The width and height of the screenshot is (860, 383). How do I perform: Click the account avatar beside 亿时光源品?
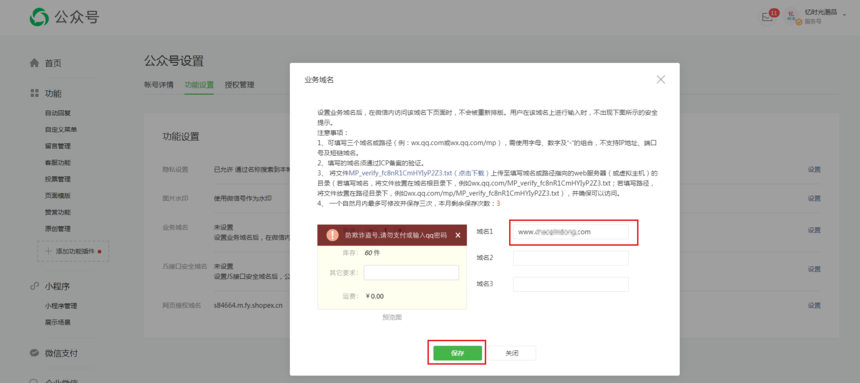pos(791,17)
